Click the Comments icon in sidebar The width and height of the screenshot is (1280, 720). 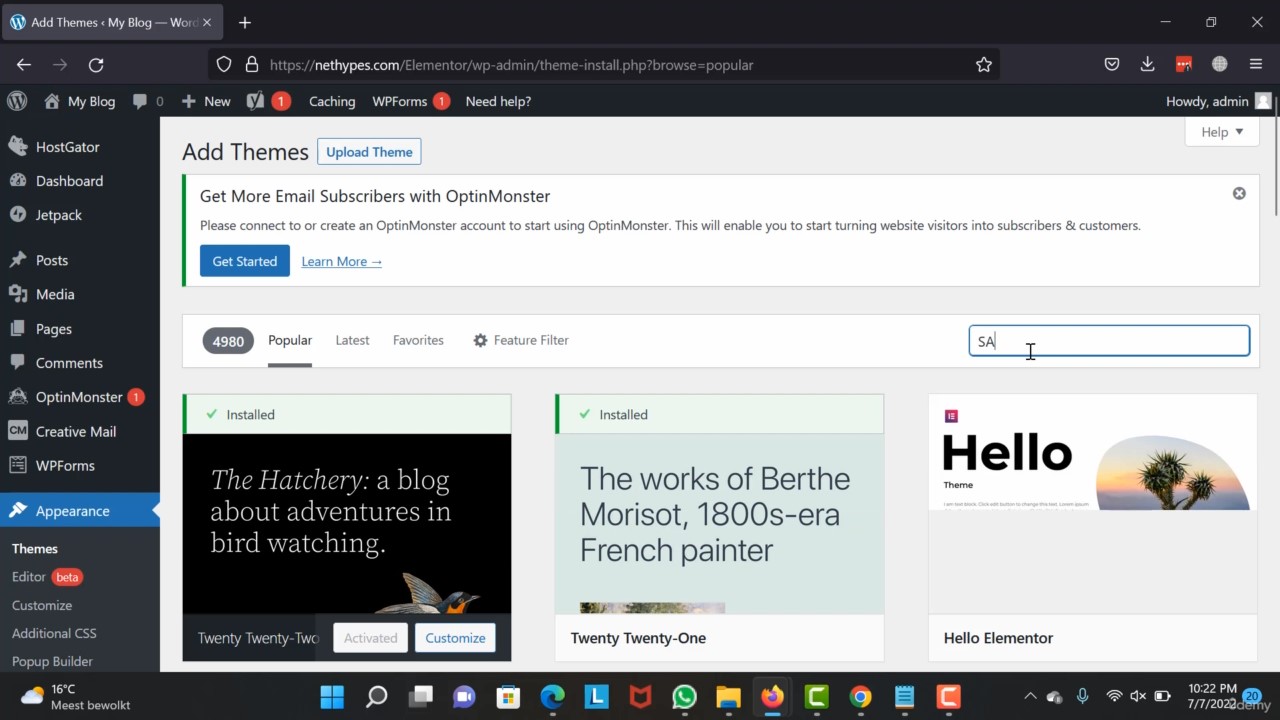pos(18,363)
